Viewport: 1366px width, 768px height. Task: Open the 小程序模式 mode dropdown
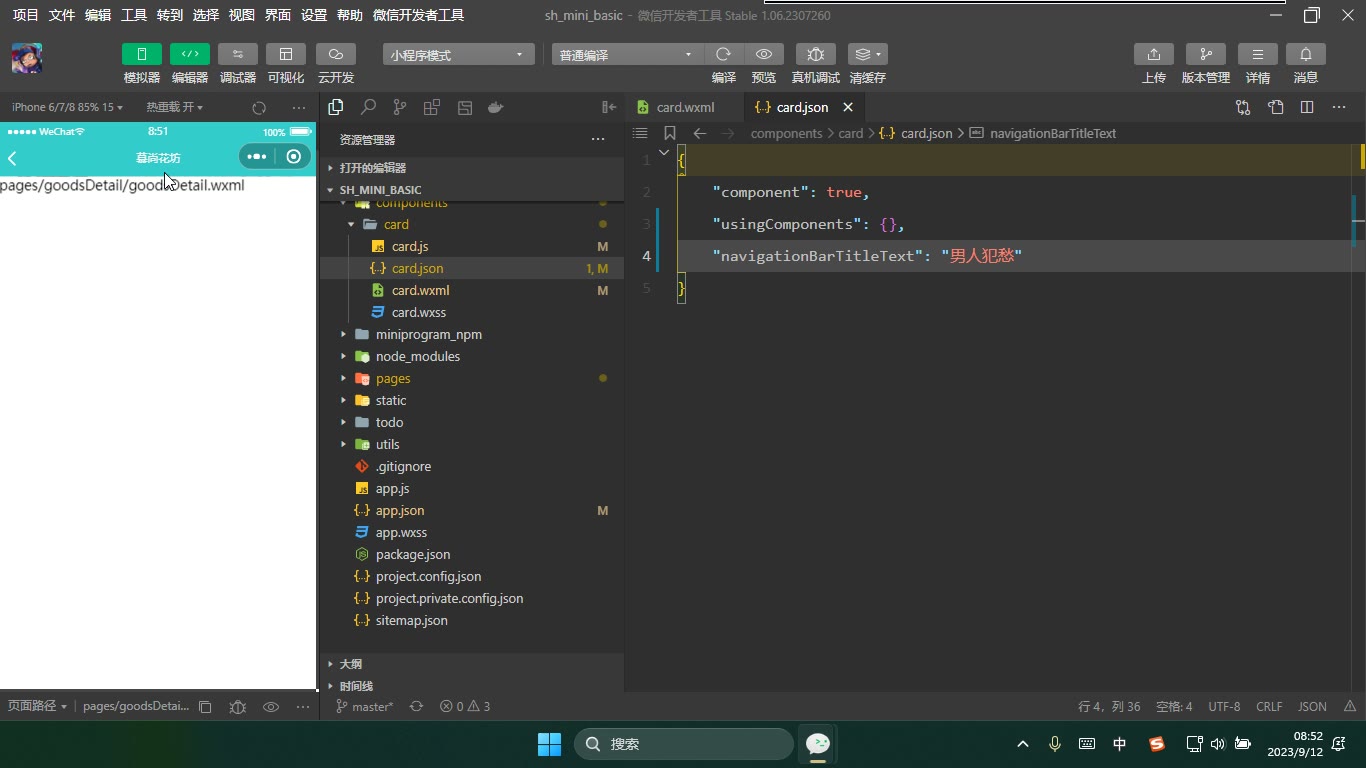pos(458,55)
